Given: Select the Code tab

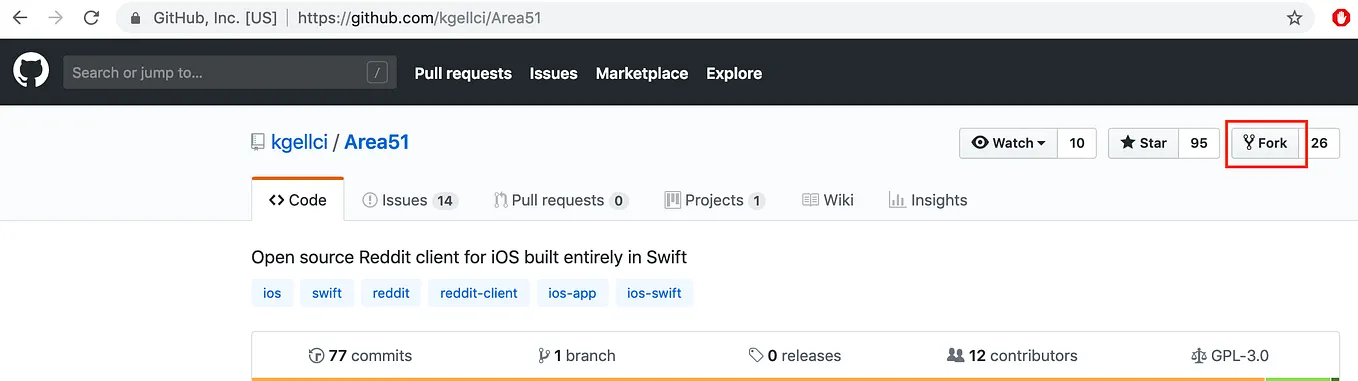Looking at the screenshot, I should pyautogui.click(x=298, y=200).
